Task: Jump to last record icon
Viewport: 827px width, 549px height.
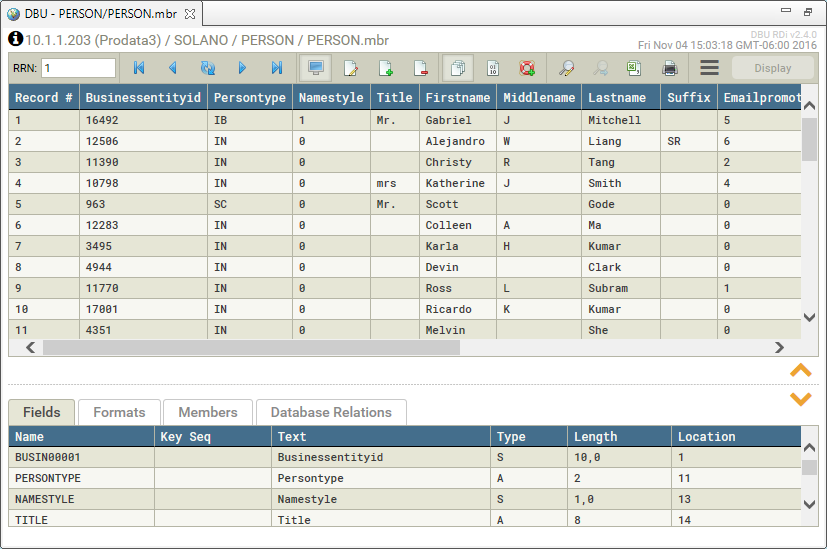Action: 277,68
